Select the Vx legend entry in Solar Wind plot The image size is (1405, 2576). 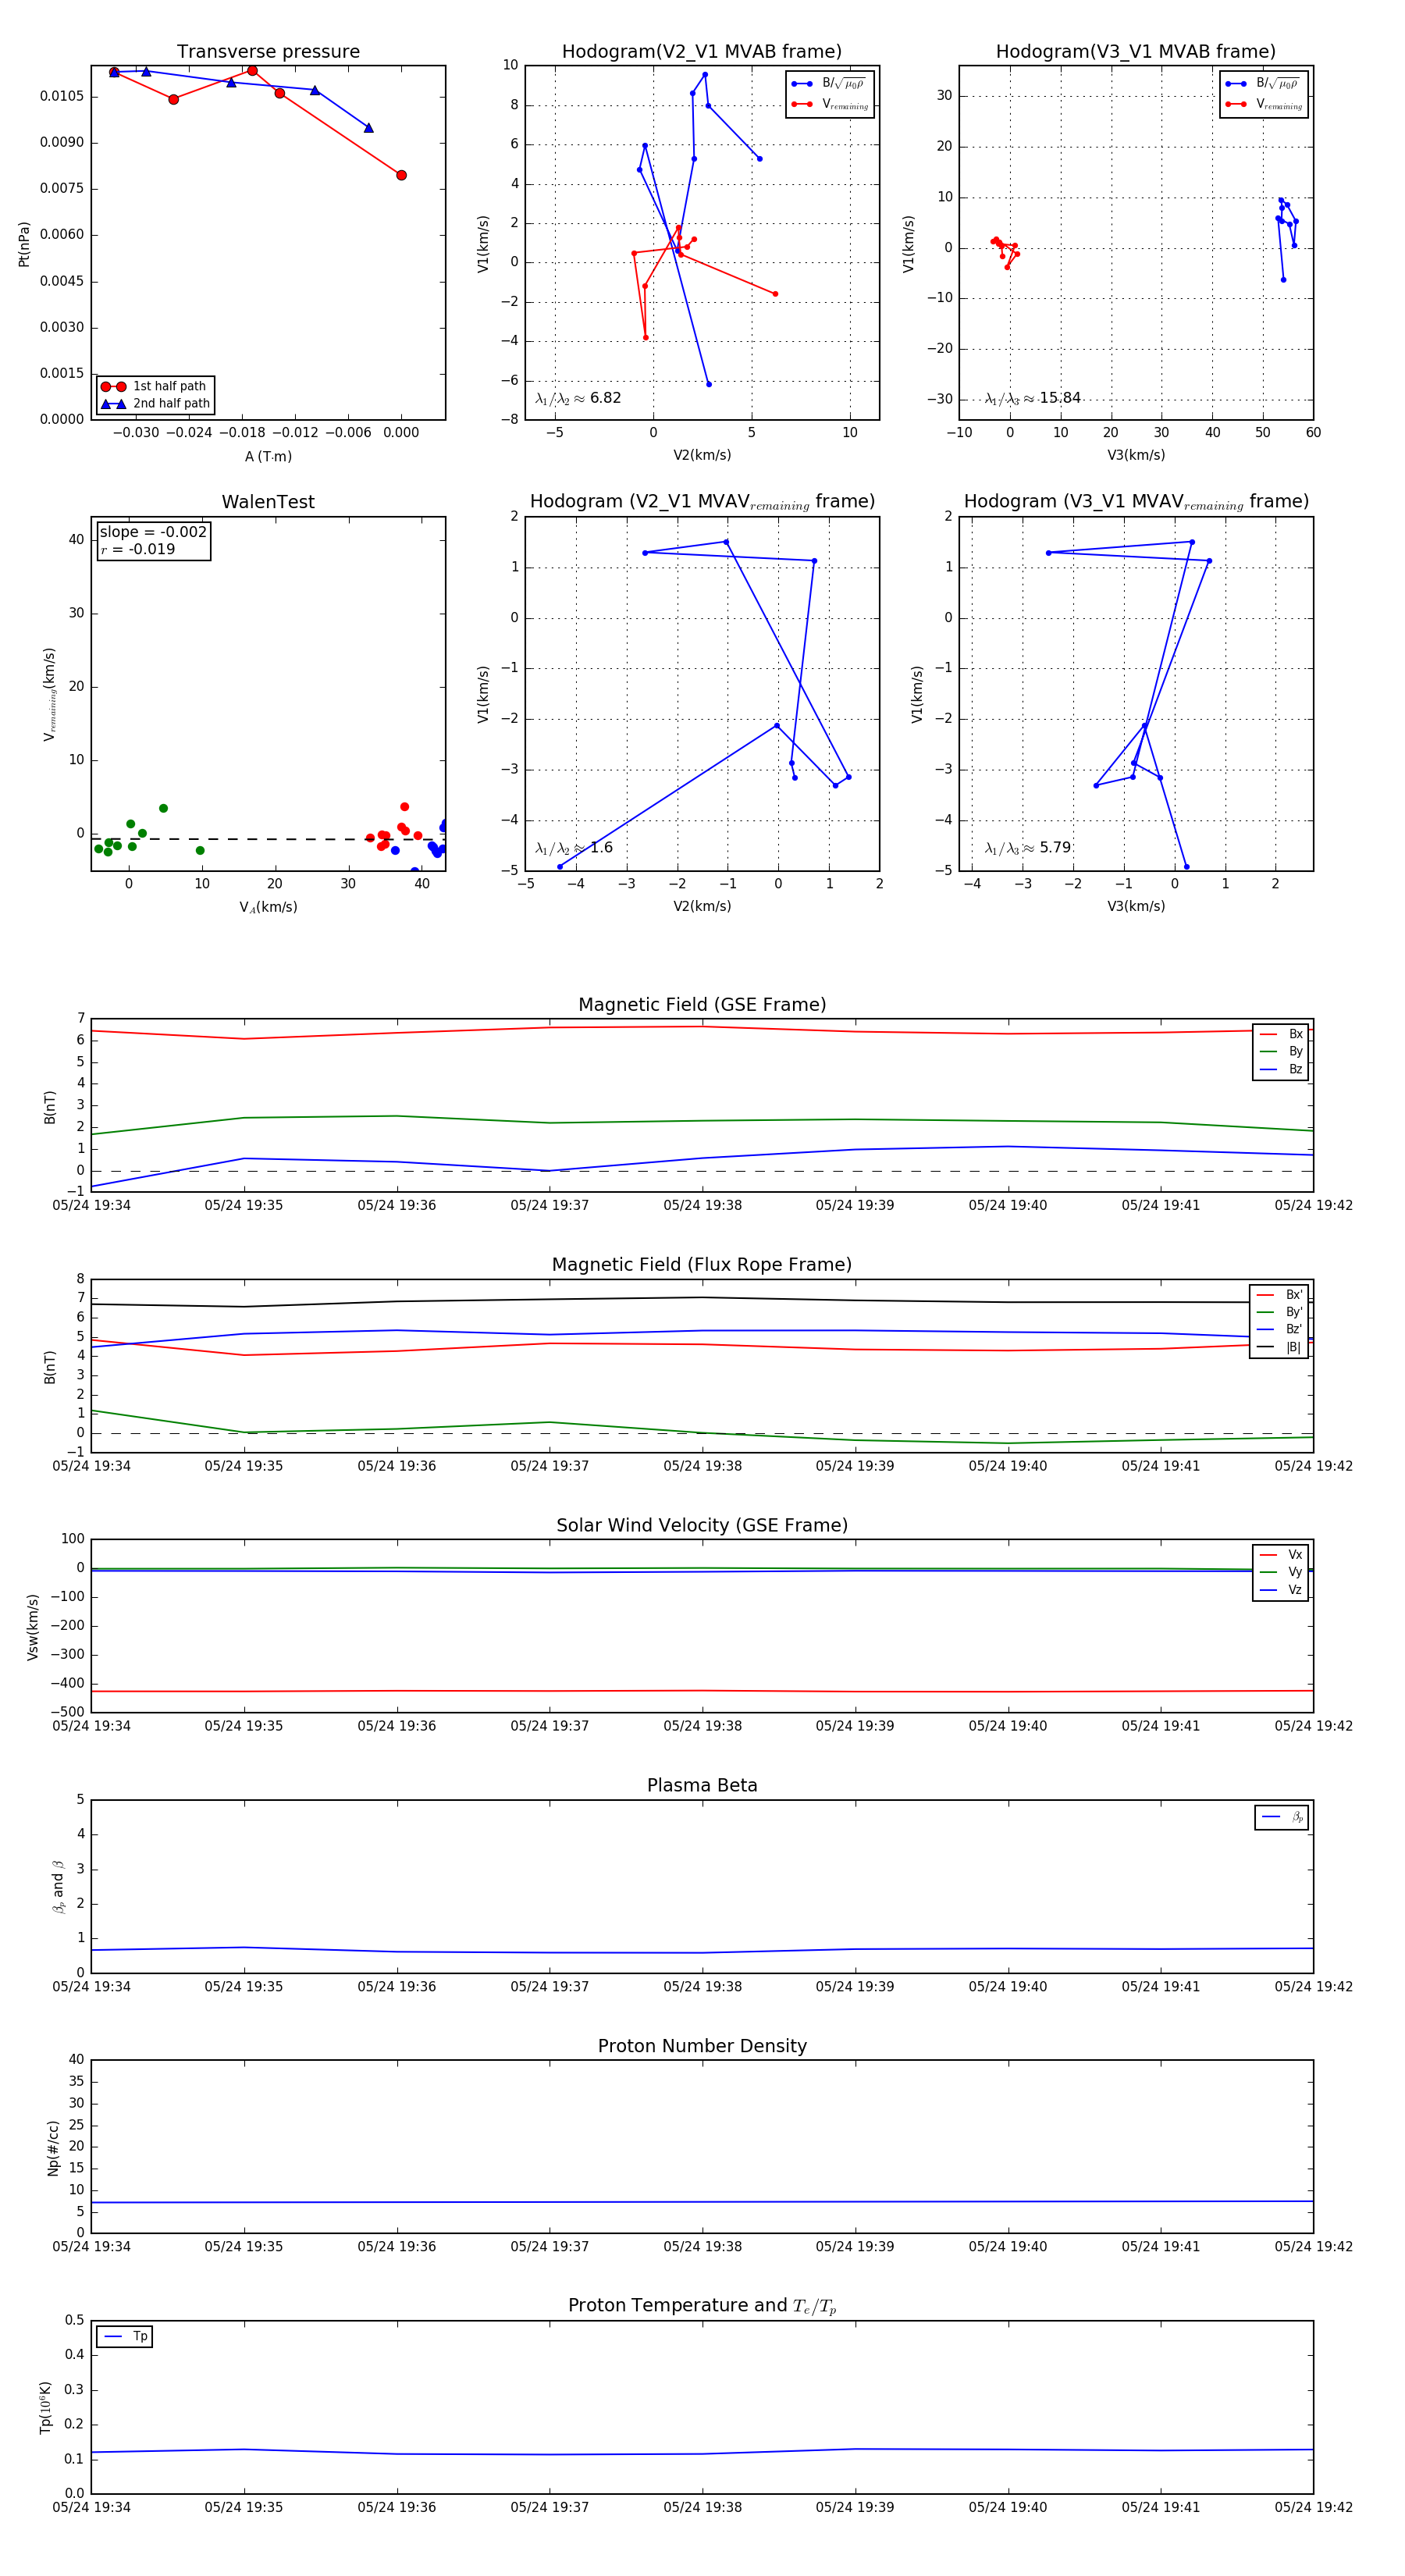point(1281,1555)
